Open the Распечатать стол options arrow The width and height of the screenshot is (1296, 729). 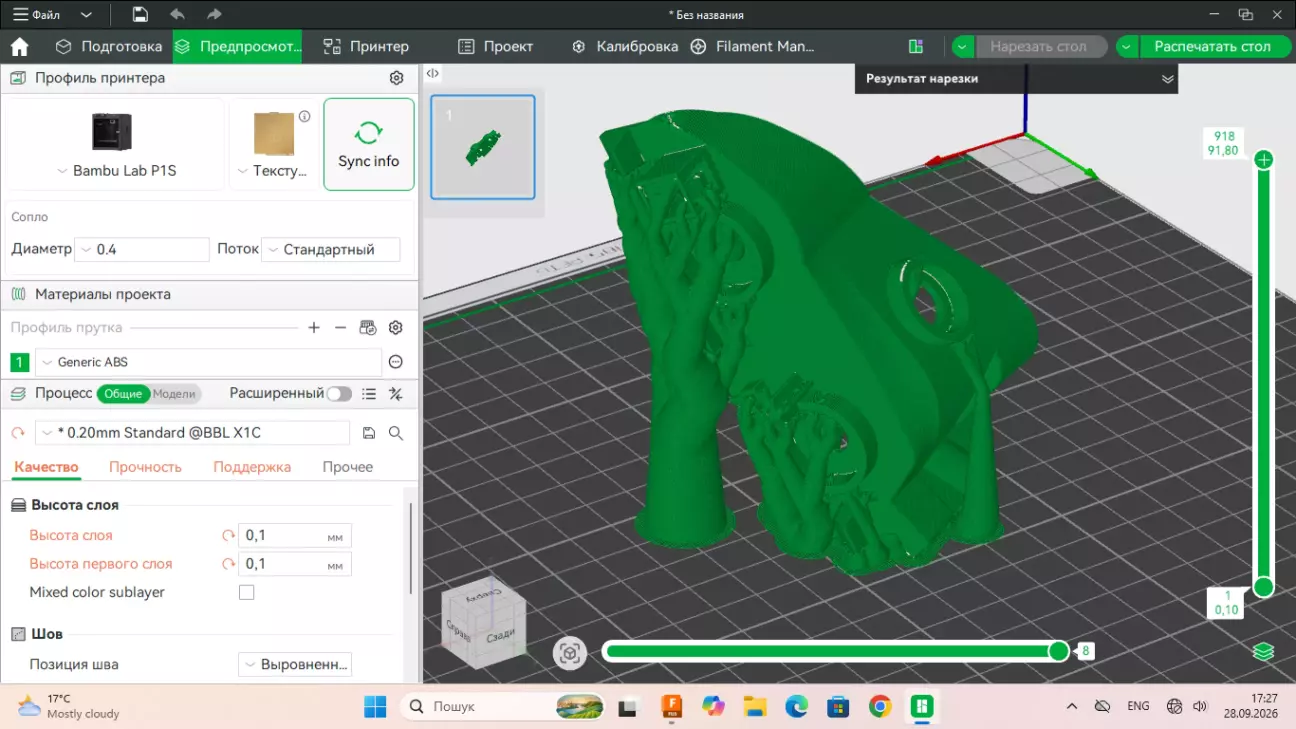click(1128, 47)
